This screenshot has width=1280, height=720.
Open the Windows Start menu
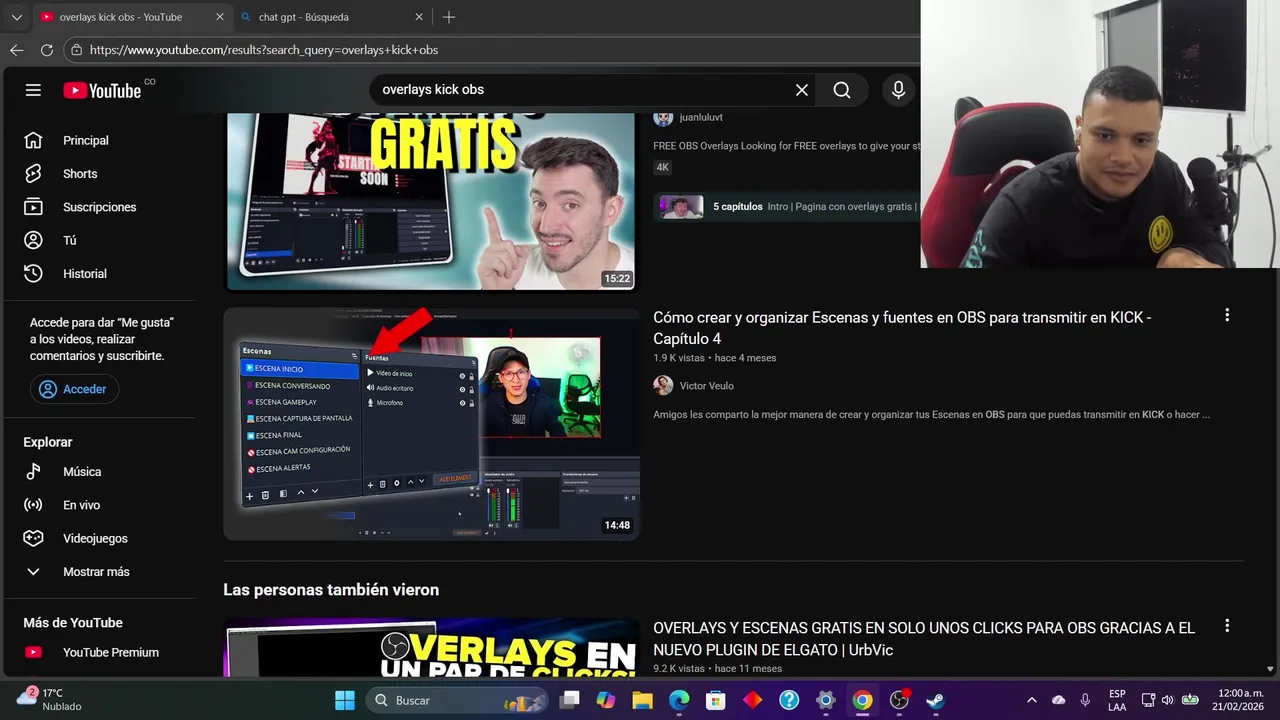[345, 700]
